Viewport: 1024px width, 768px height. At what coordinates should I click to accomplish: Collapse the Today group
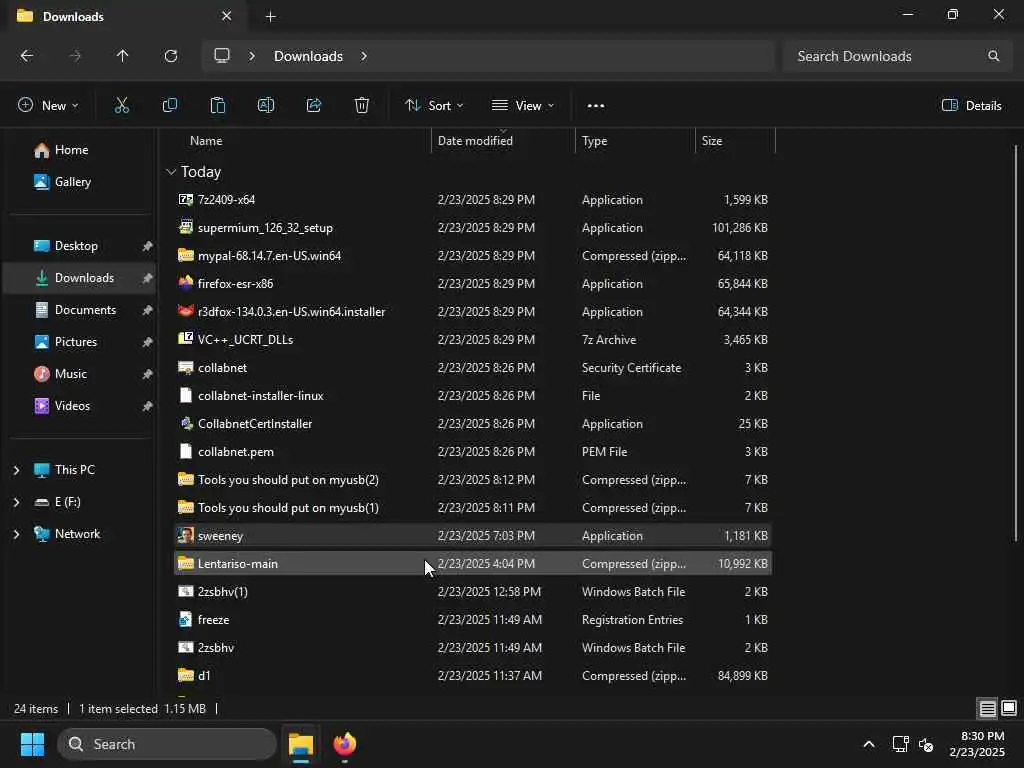tap(170, 172)
